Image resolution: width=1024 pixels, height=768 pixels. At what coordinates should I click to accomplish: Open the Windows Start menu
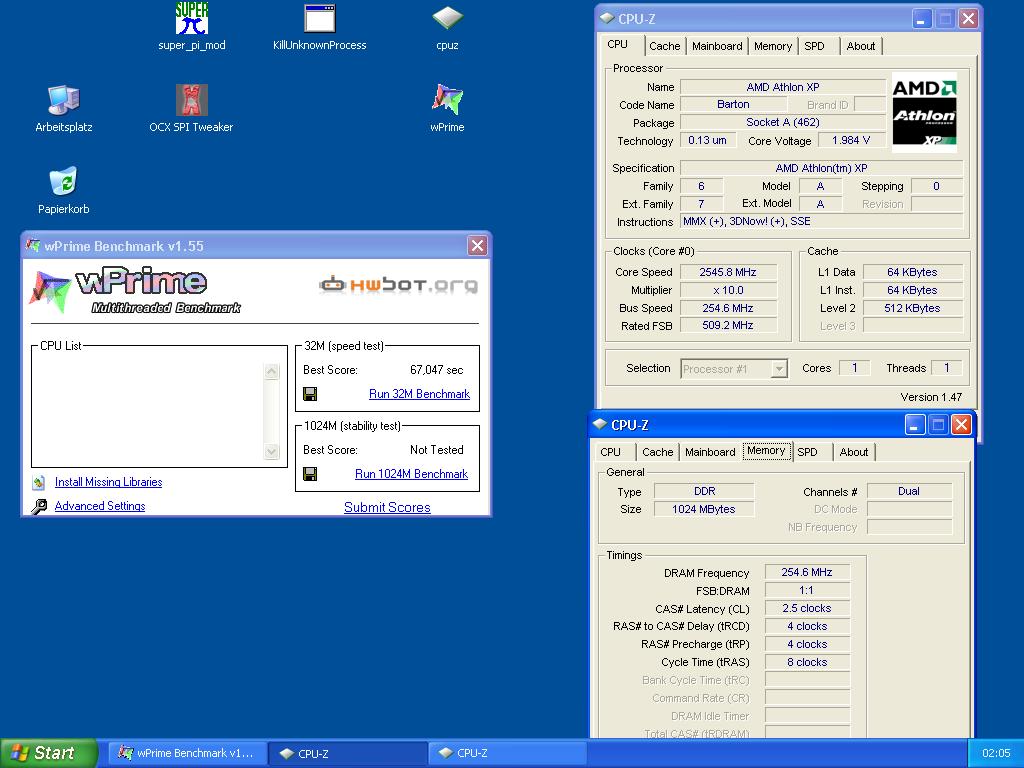[x=48, y=753]
